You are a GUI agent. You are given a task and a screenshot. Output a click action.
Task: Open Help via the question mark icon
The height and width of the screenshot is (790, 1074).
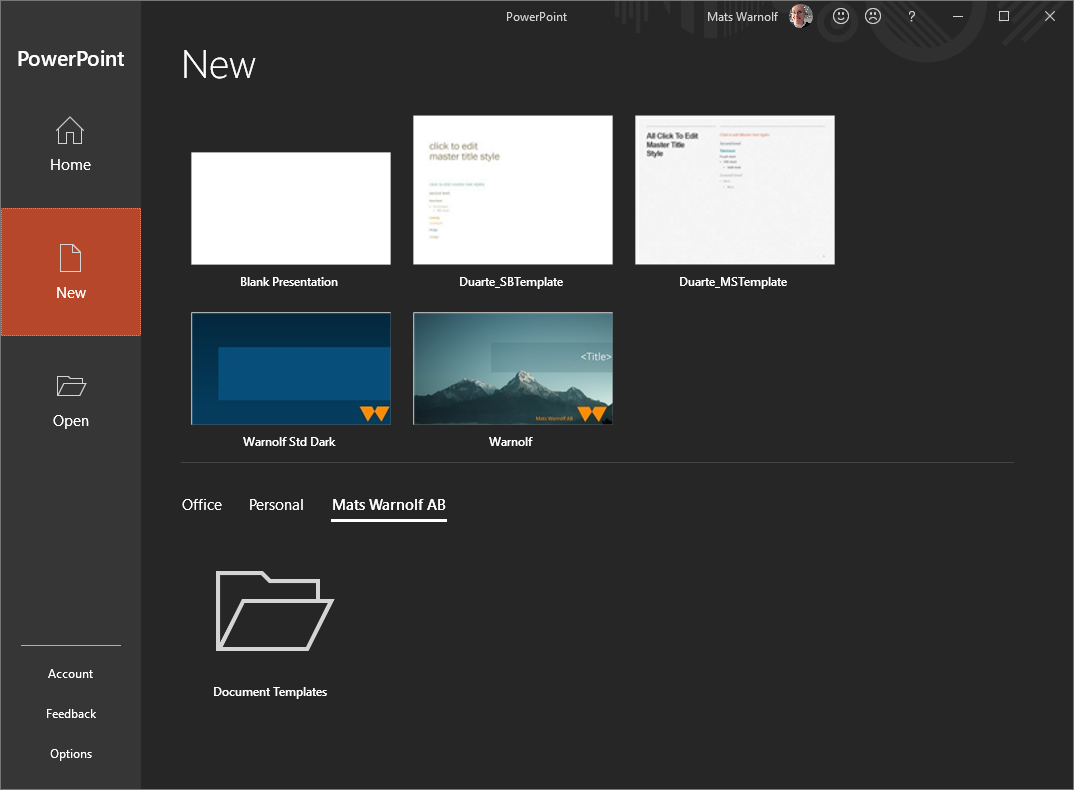pos(911,16)
